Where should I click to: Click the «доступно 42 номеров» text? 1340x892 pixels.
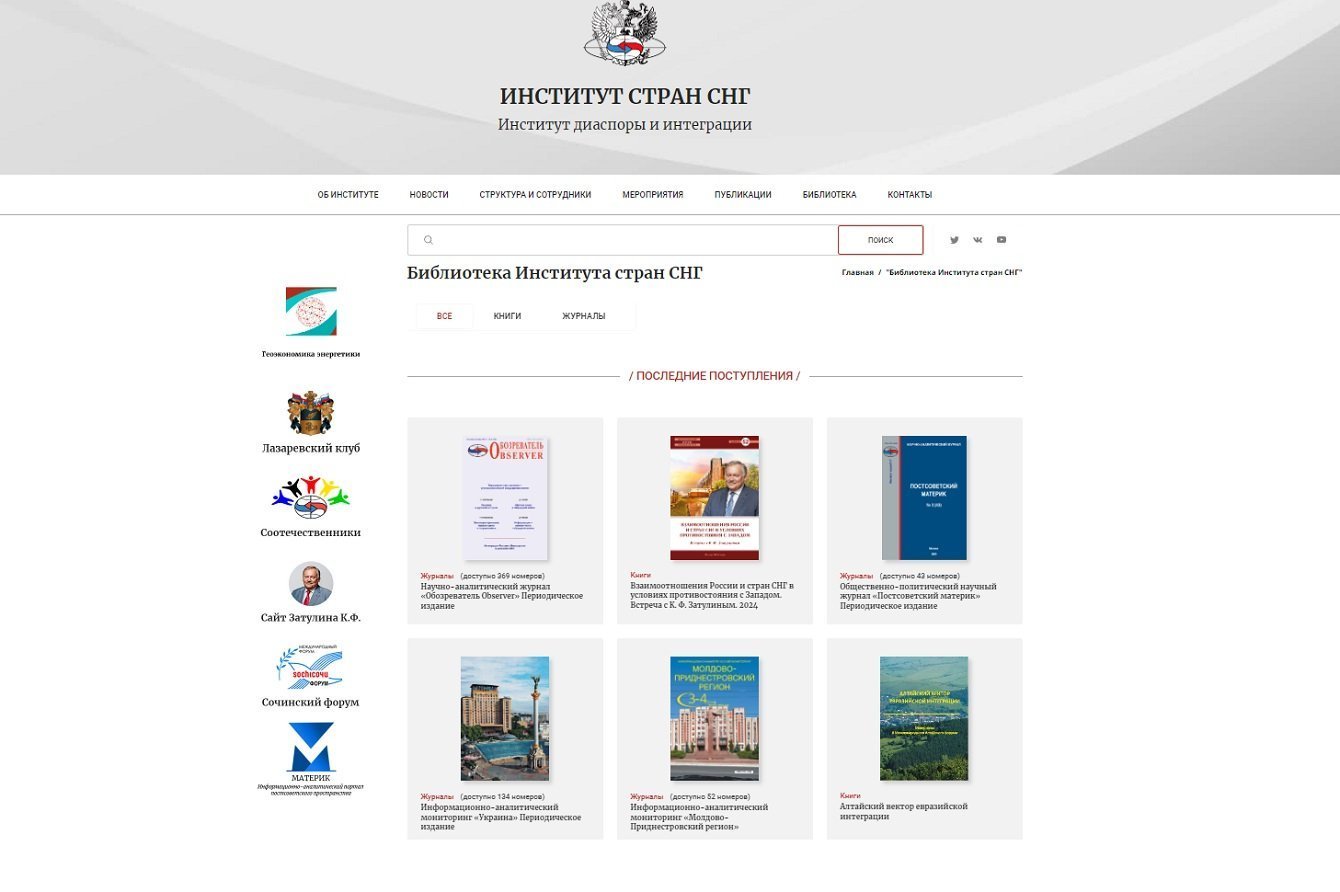pyautogui.click(x=920, y=576)
